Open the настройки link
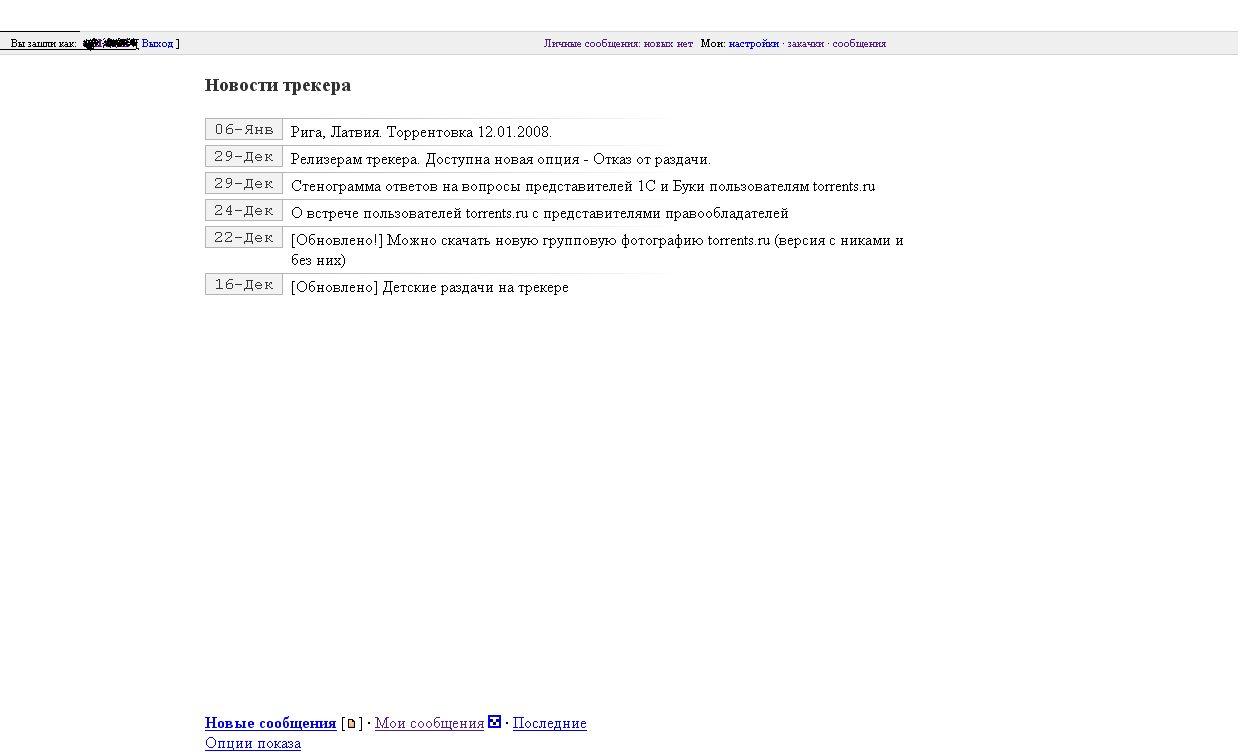 point(753,44)
